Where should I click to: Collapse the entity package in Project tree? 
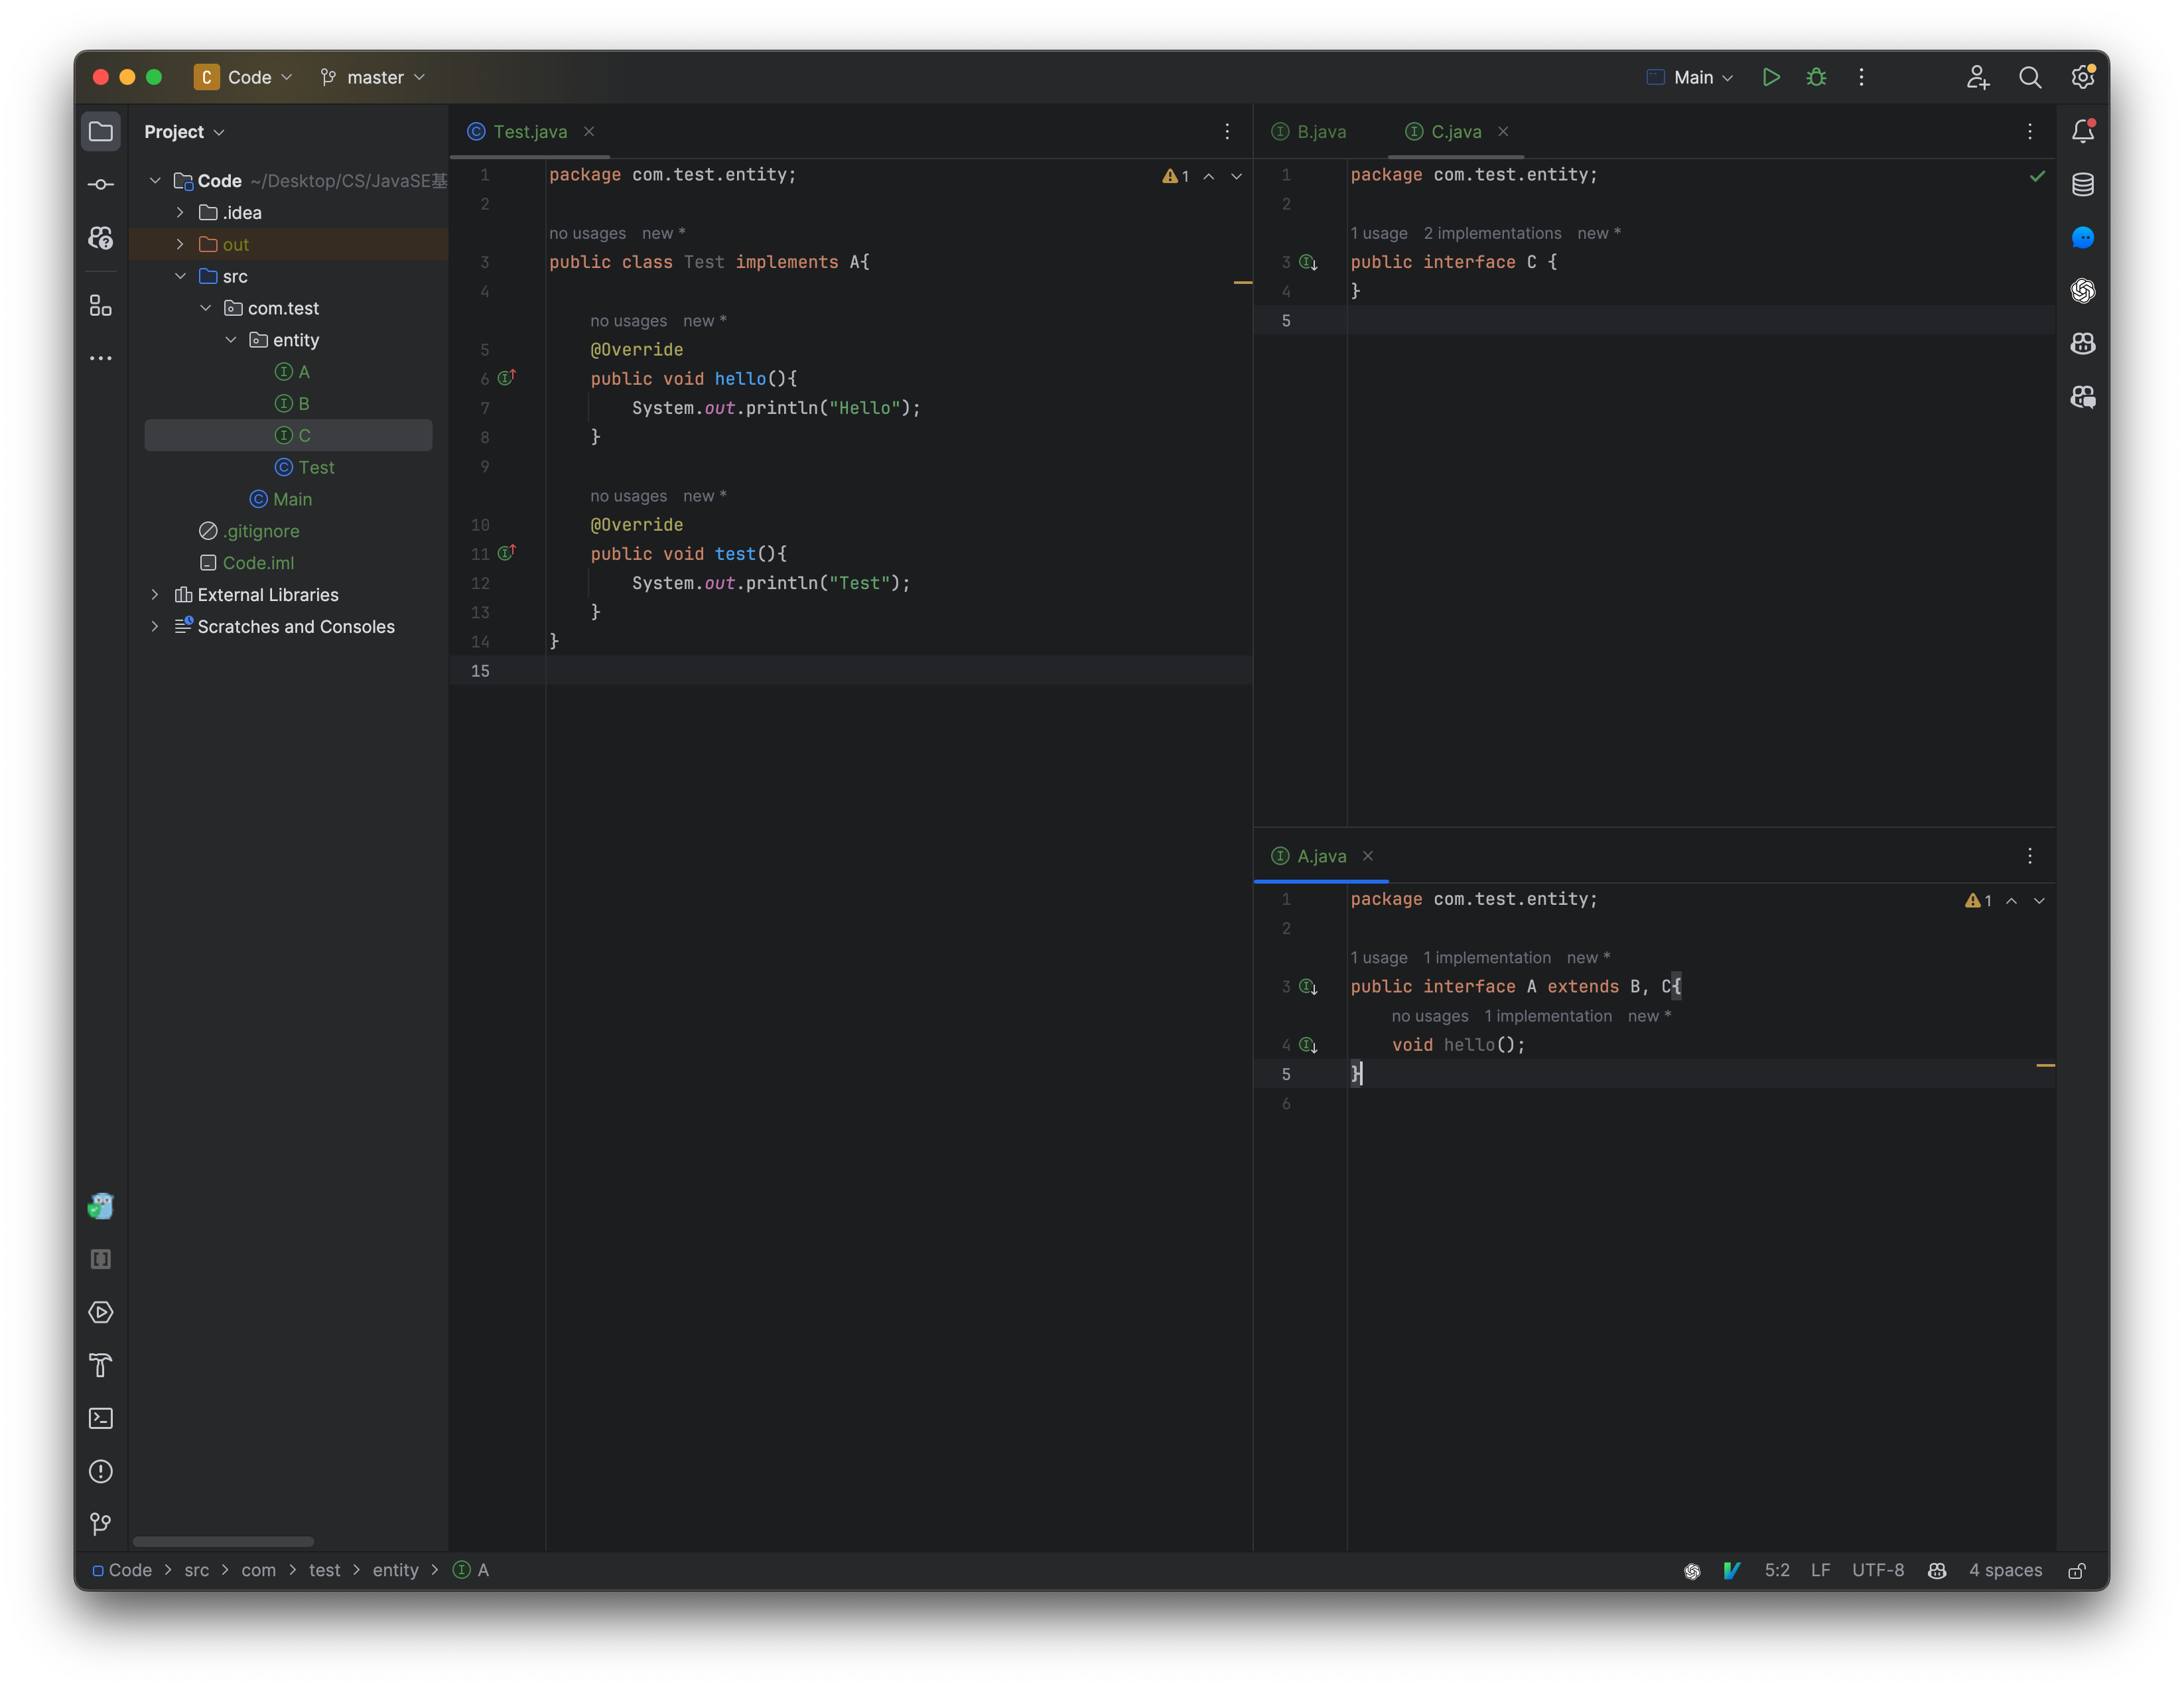[231, 340]
